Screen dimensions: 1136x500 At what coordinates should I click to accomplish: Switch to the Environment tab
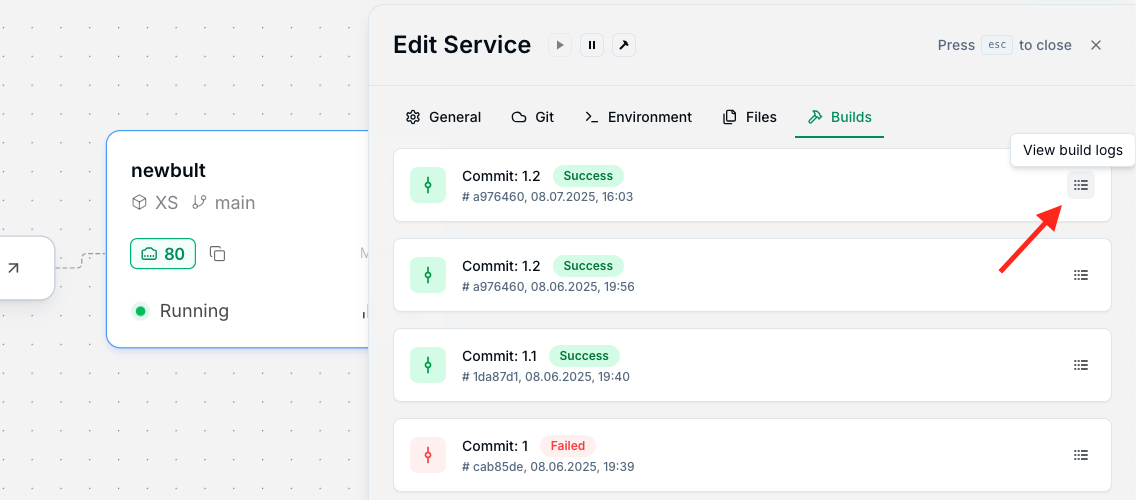[638, 117]
